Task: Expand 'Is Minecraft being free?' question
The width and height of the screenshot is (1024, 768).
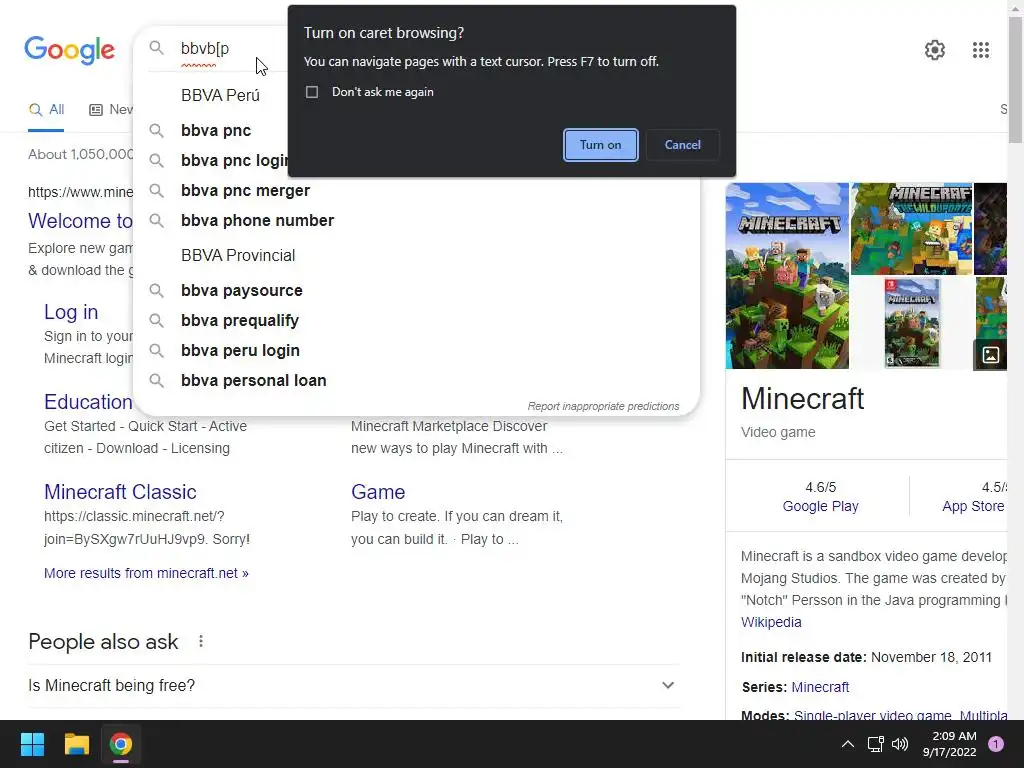Action: [x=353, y=686]
